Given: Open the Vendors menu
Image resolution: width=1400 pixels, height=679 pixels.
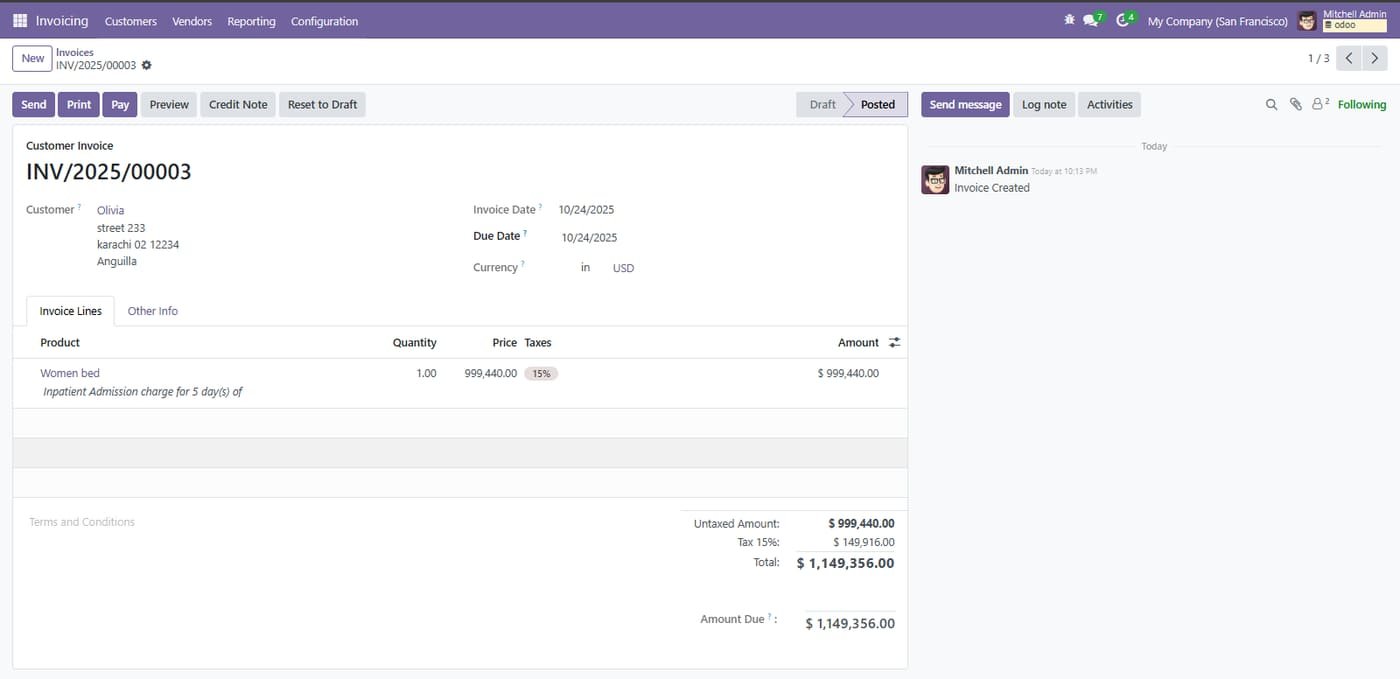Looking at the screenshot, I should [x=192, y=21].
